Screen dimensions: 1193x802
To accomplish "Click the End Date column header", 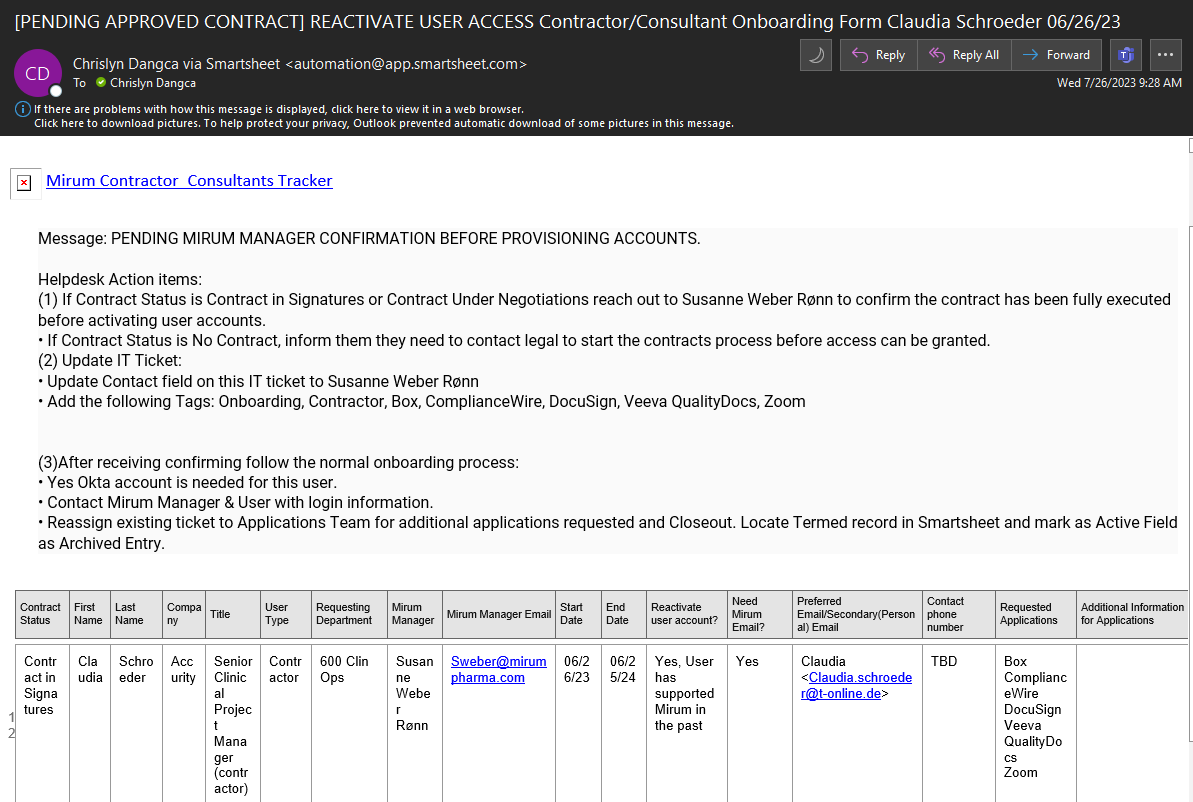I will [623, 614].
